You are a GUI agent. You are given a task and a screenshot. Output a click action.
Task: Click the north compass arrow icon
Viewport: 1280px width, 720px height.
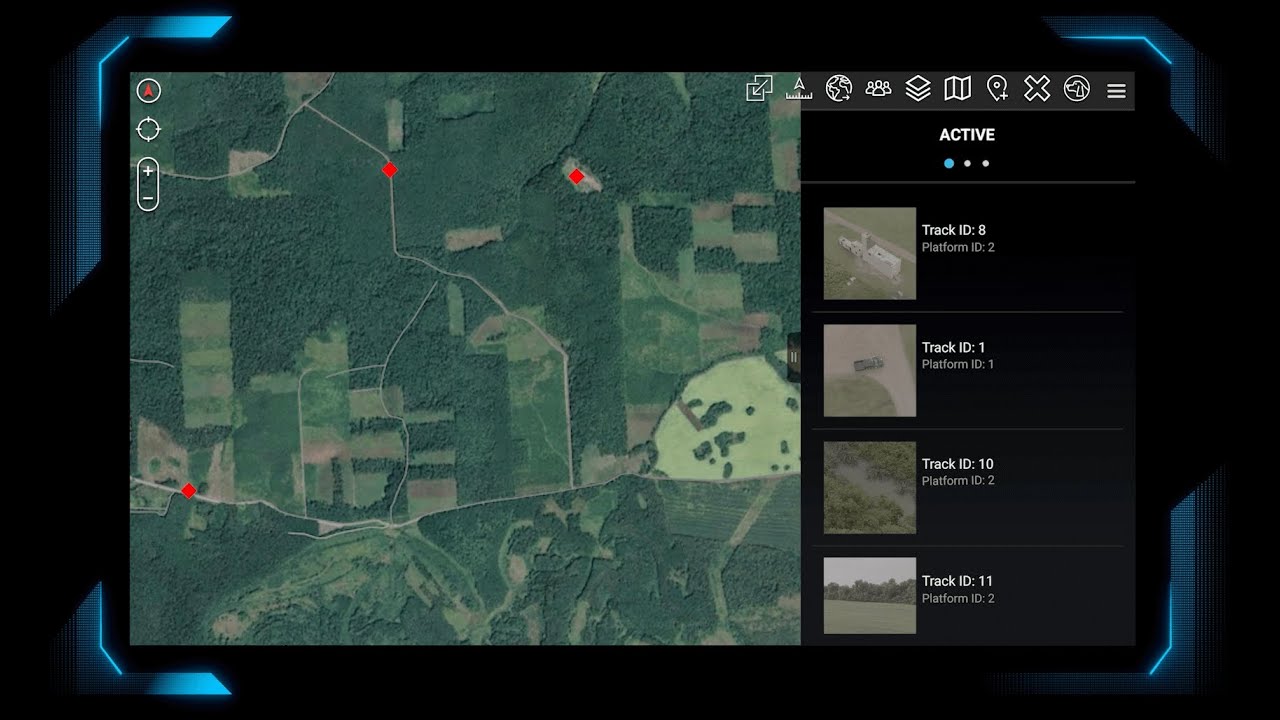148,91
